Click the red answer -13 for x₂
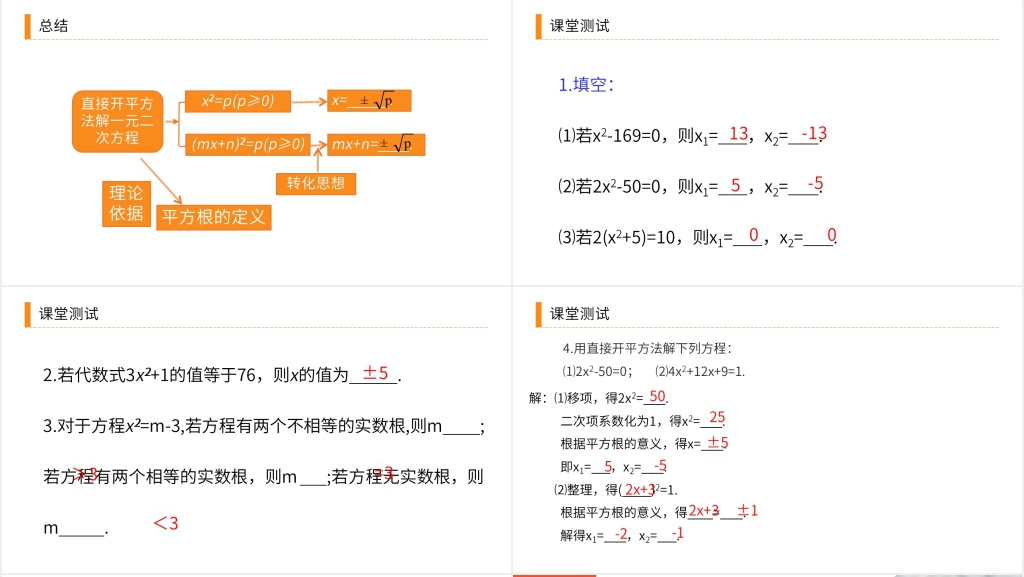Screen dimensions: 1024x577 [x=814, y=134]
